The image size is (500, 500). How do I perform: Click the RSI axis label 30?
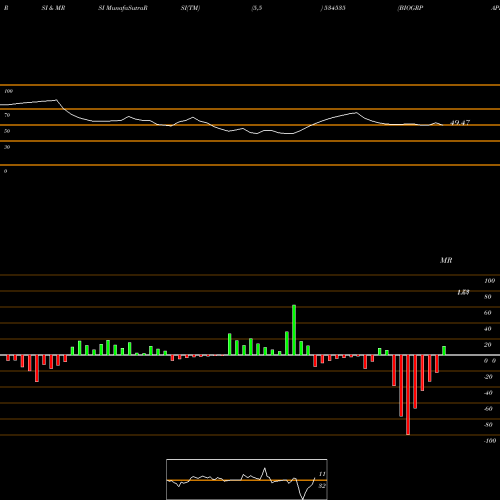7,147
